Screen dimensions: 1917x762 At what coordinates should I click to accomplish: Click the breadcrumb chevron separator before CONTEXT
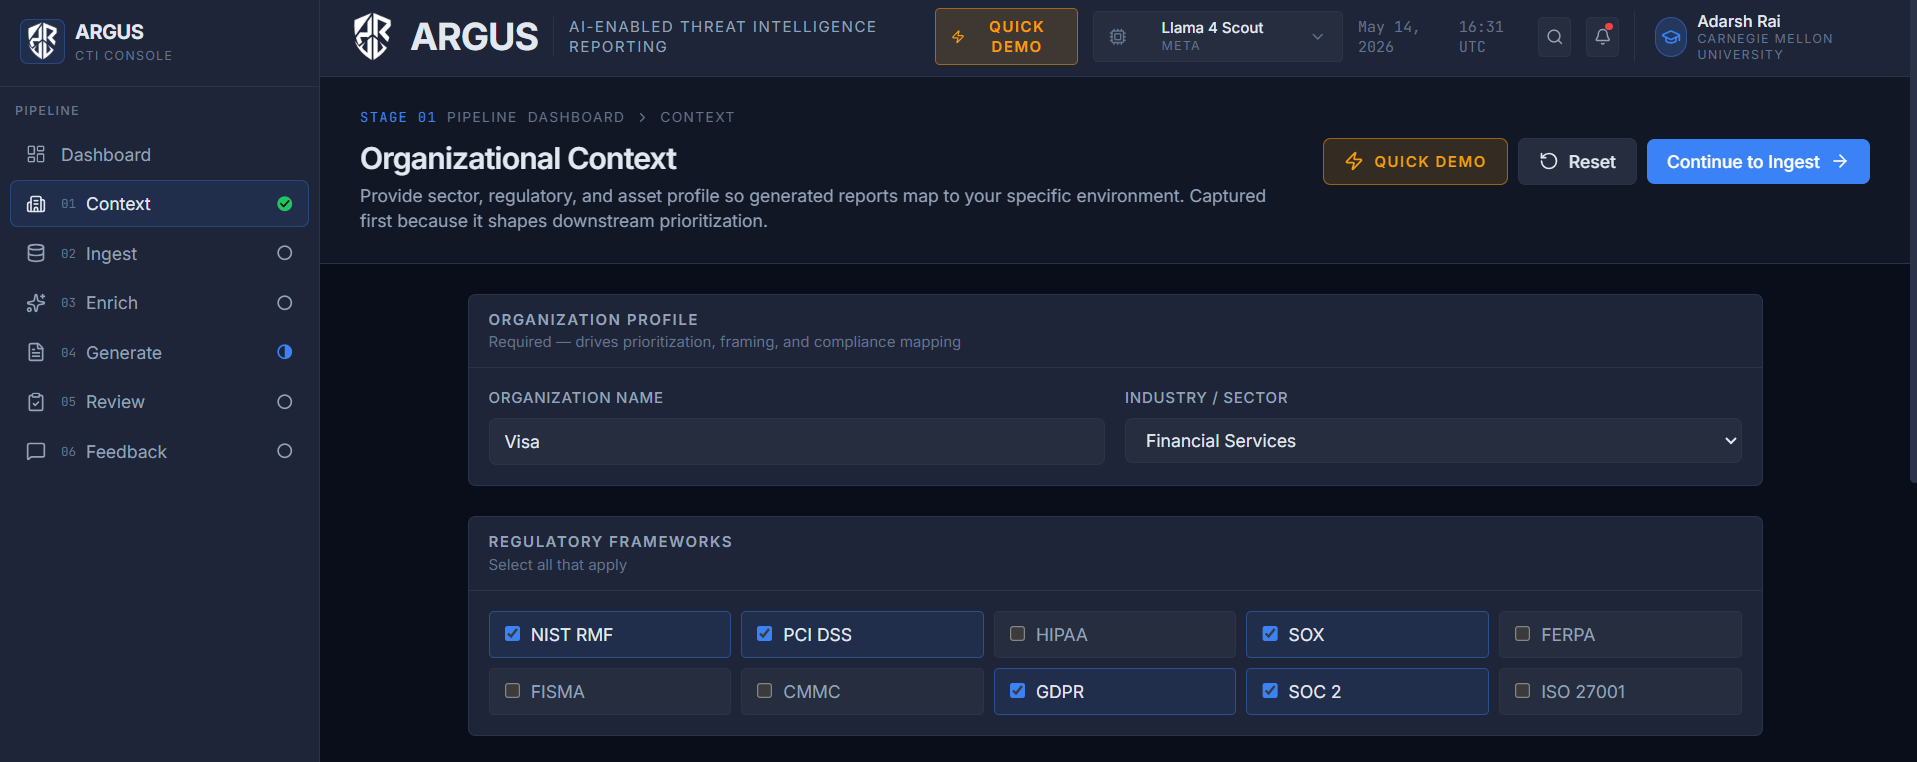click(642, 117)
